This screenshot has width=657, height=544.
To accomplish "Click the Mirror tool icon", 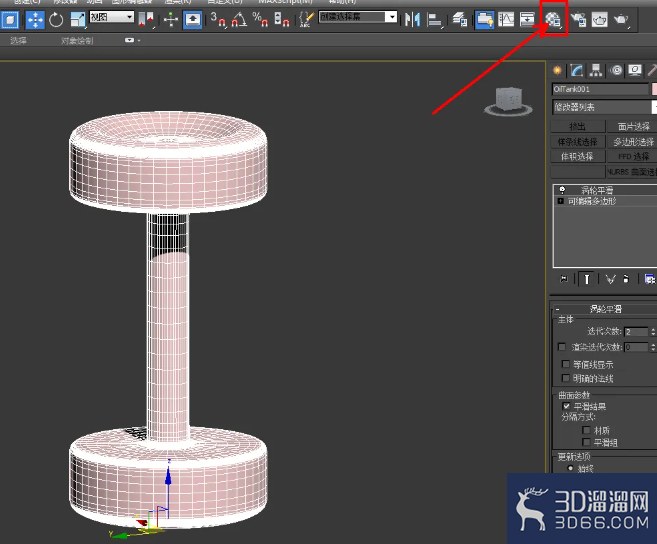I will [x=413, y=19].
